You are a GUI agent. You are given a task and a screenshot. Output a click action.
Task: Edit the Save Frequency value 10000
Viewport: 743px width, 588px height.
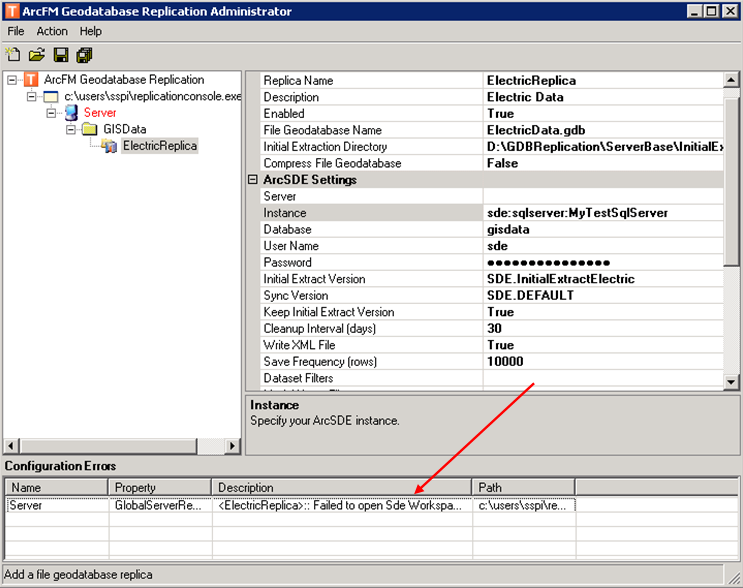pos(603,362)
